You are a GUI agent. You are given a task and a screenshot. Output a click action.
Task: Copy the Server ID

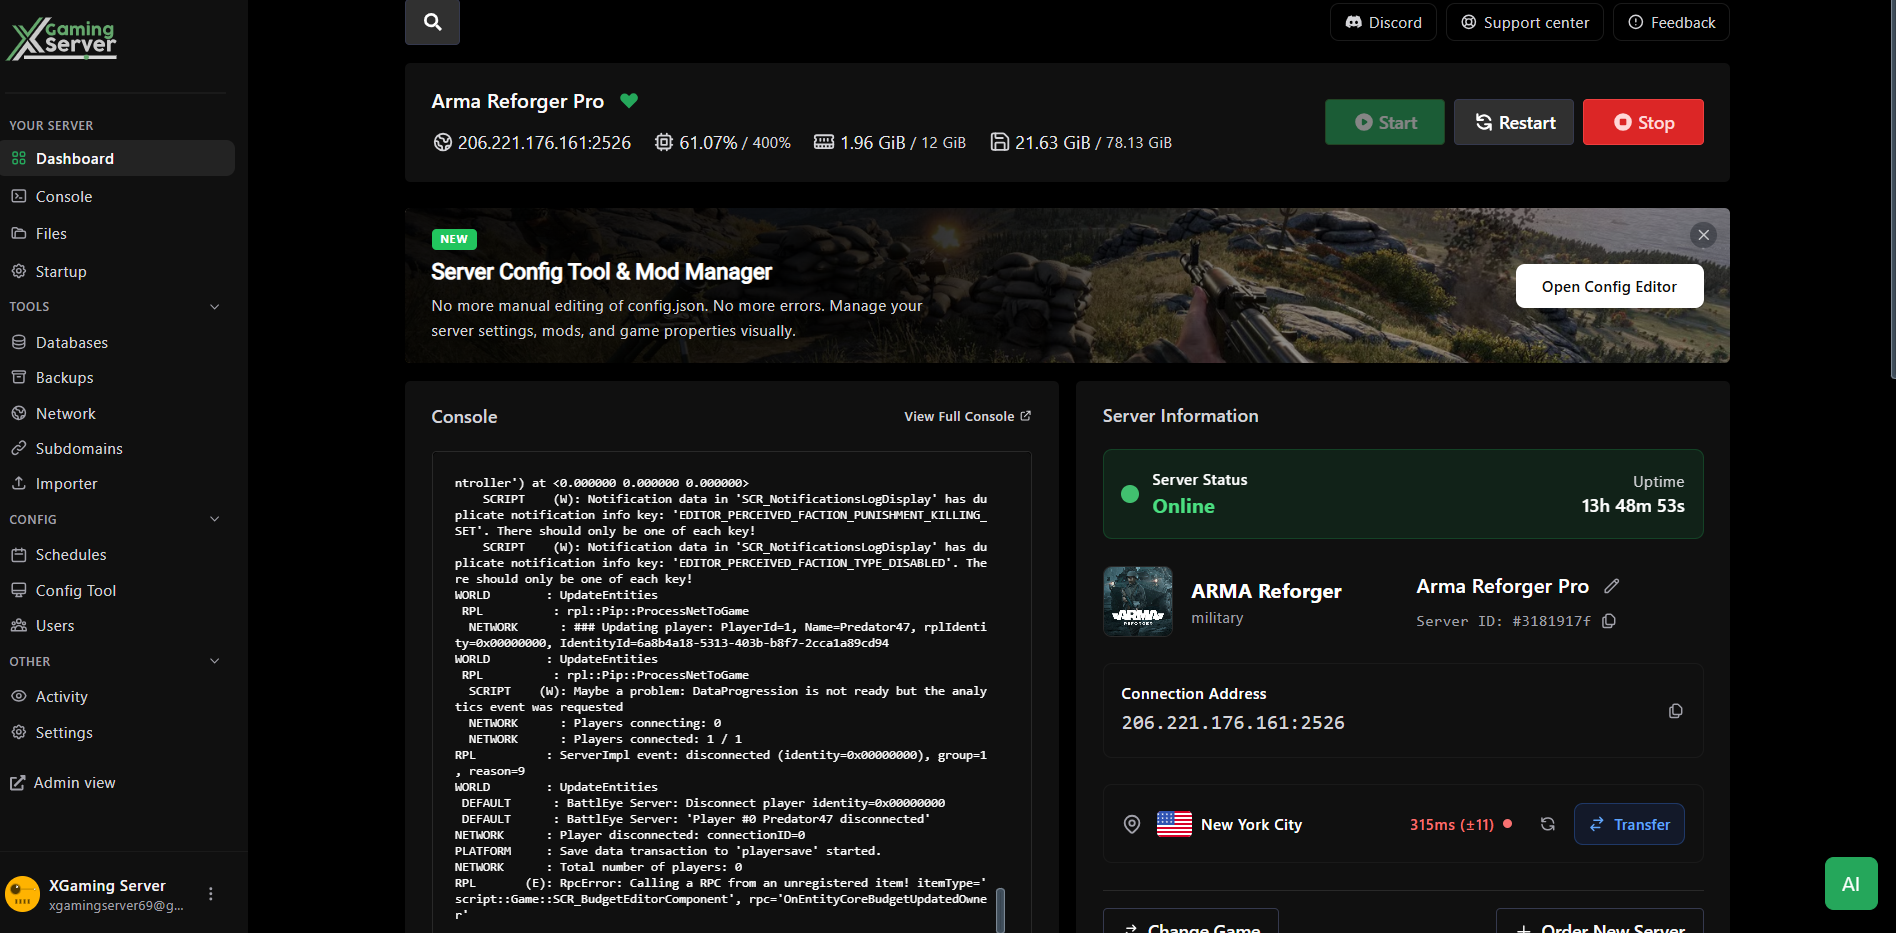(x=1608, y=621)
